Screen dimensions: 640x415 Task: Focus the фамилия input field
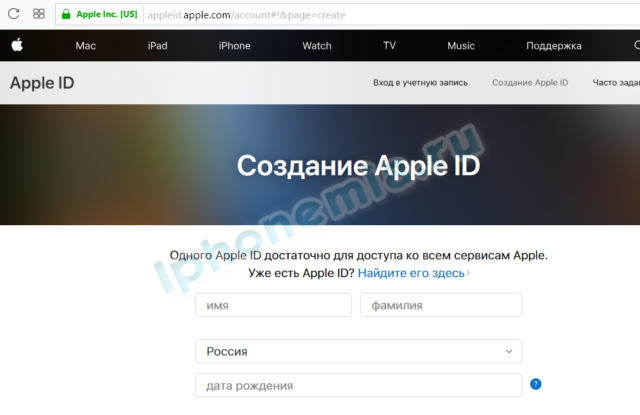[441, 305]
